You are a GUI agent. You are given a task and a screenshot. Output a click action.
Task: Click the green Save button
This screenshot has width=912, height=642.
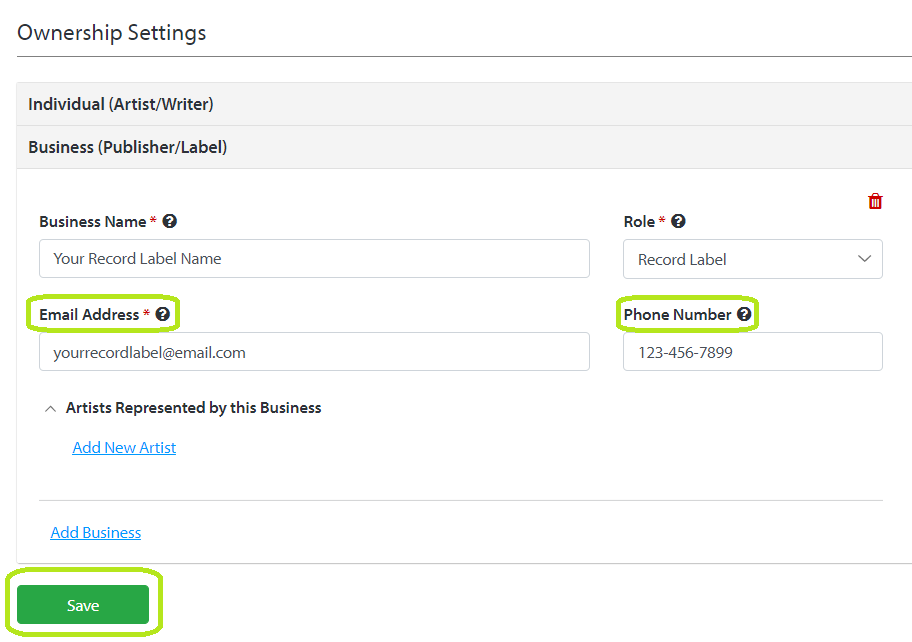click(x=83, y=605)
